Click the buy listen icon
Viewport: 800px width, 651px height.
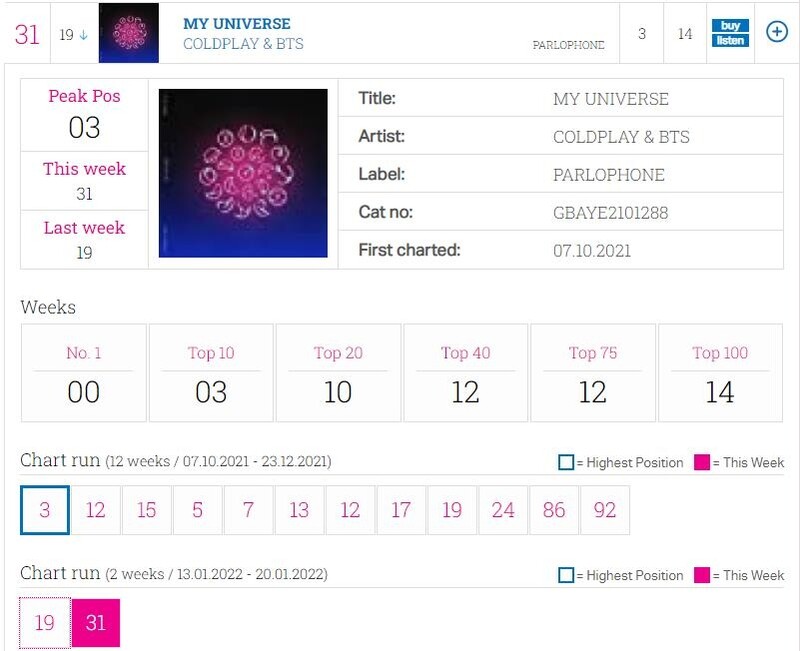729,33
